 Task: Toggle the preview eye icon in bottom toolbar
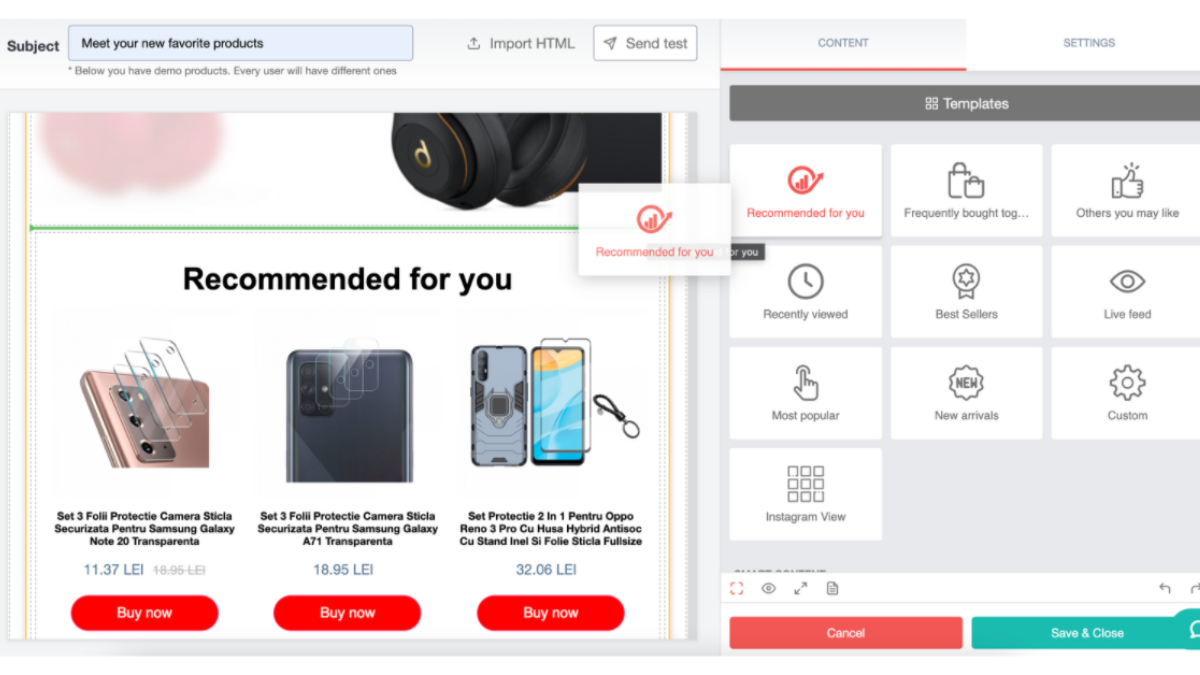coord(768,589)
